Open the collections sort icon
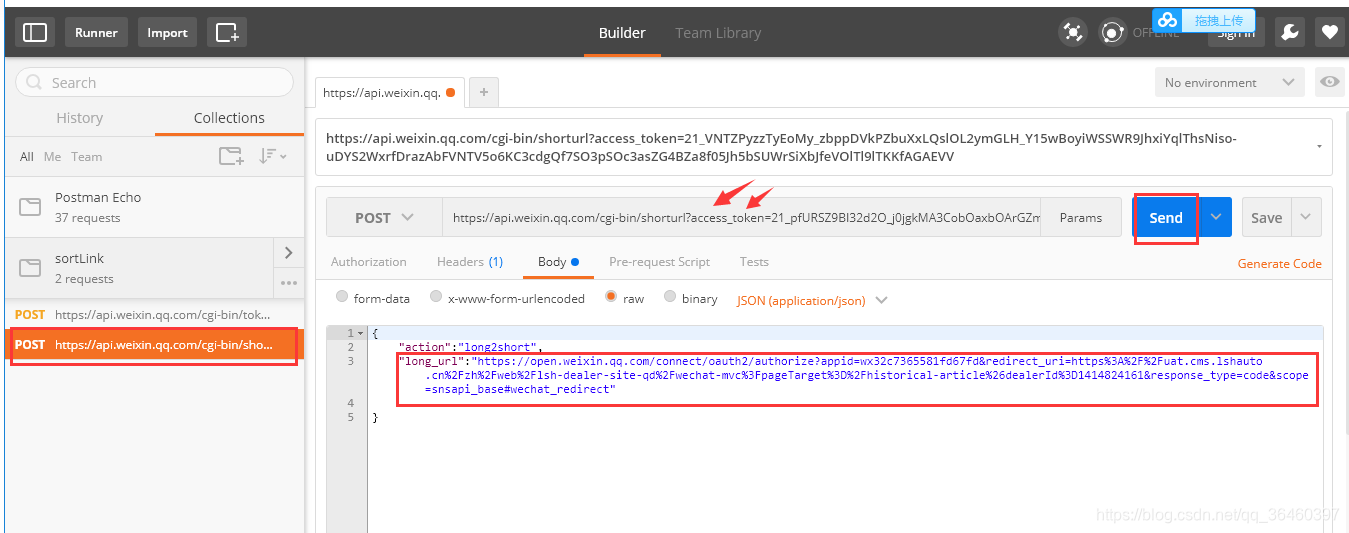Image resolution: width=1349 pixels, height=533 pixels. tap(272, 156)
